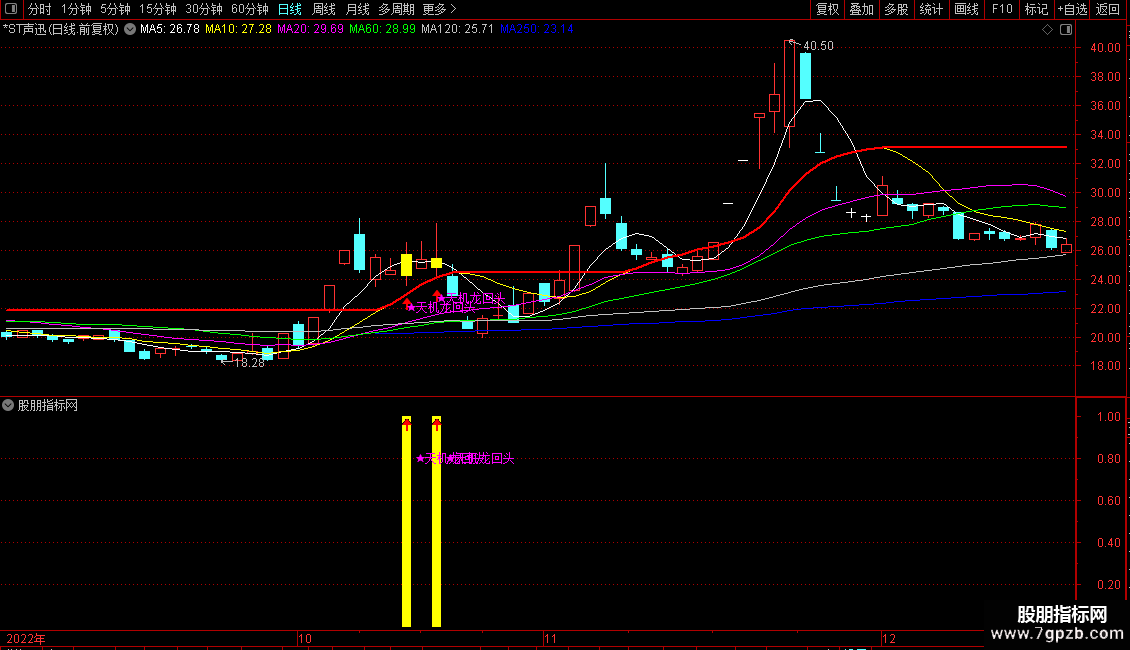Click the yellow MA10: 27.28 label
Screen dimensions: 1130x650
(238, 29)
